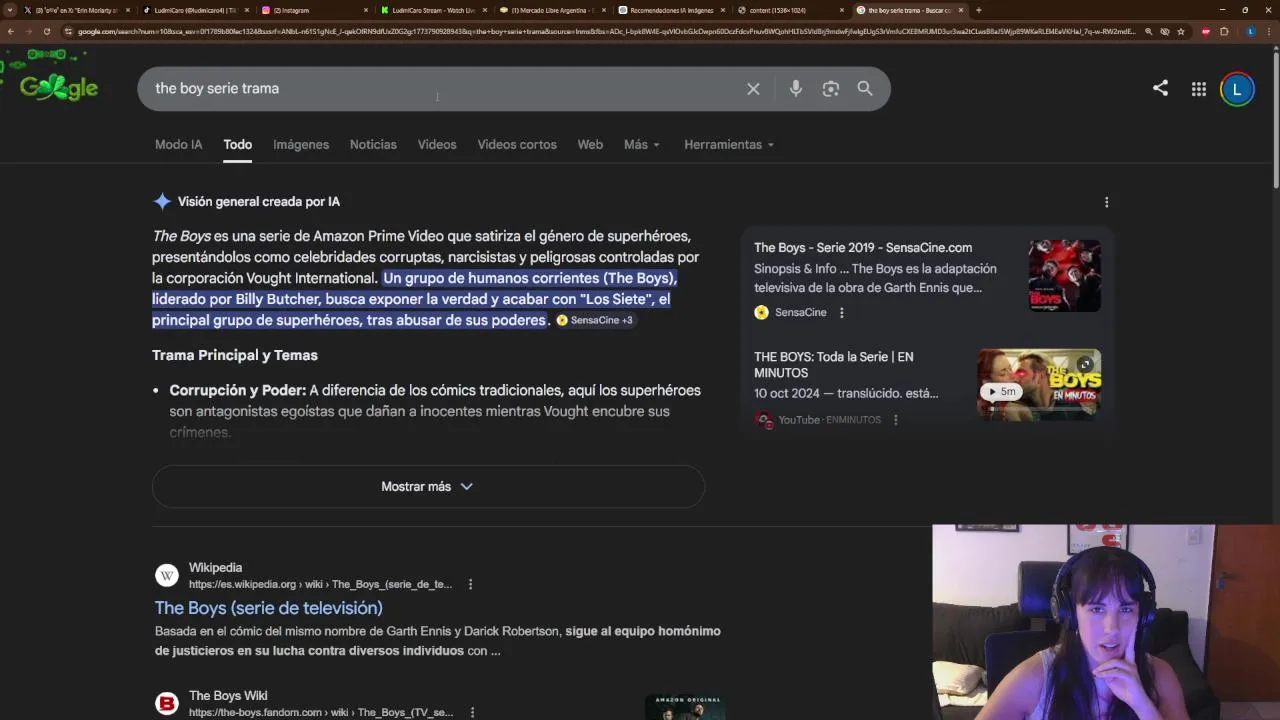Switch to Modo IA tab
The height and width of the screenshot is (720, 1280).
pyautogui.click(x=178, y=145)
